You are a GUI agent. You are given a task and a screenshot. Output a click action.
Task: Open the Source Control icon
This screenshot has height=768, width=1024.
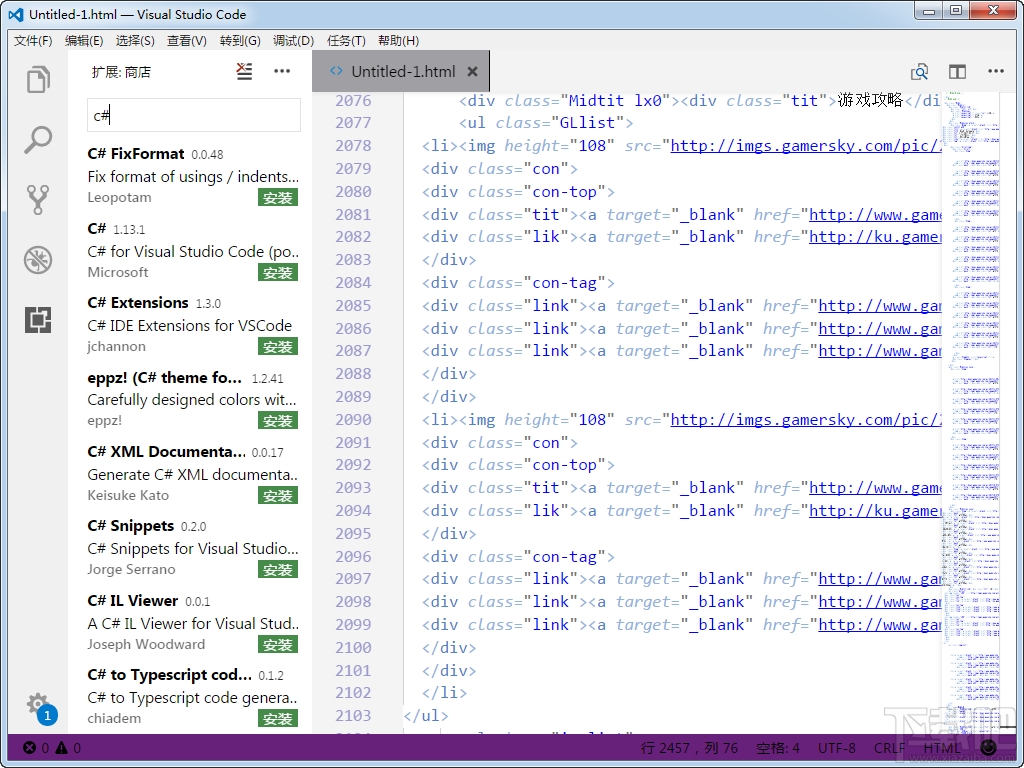[37, 200]
